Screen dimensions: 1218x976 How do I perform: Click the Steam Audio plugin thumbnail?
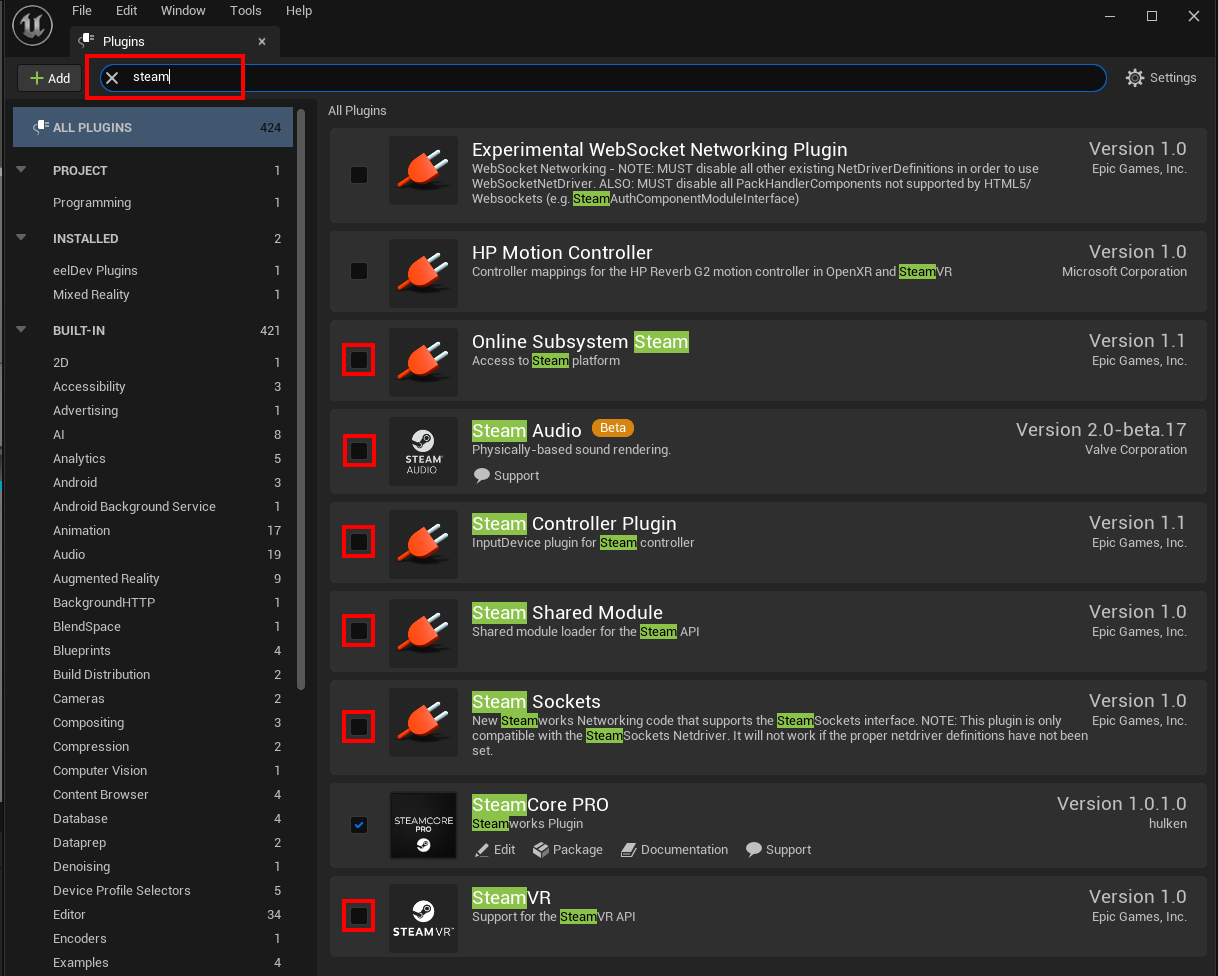[423, 451]
